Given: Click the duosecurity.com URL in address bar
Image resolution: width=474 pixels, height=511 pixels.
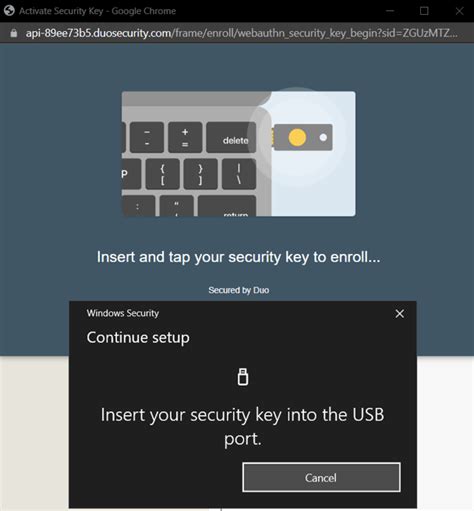Looking at the screenshot, I should coord(241,33).
